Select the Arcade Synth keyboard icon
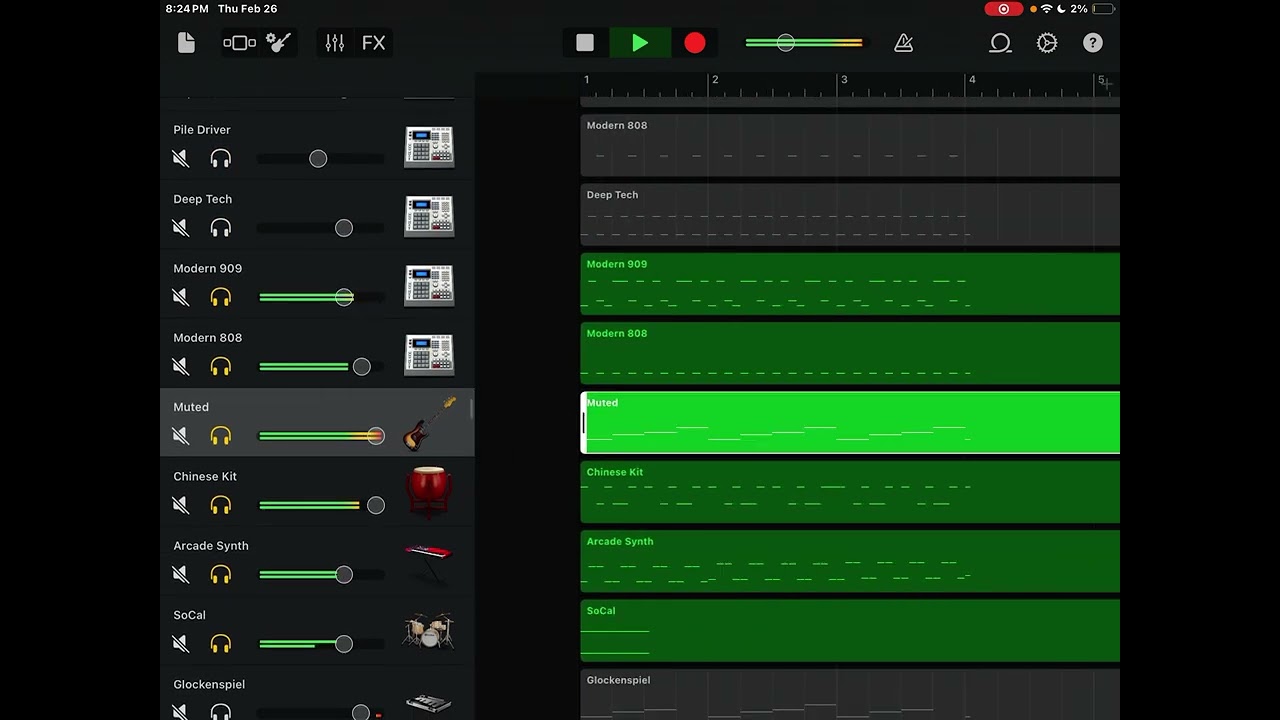Viewport: 1280px width, 720px height. coord(429,563)
